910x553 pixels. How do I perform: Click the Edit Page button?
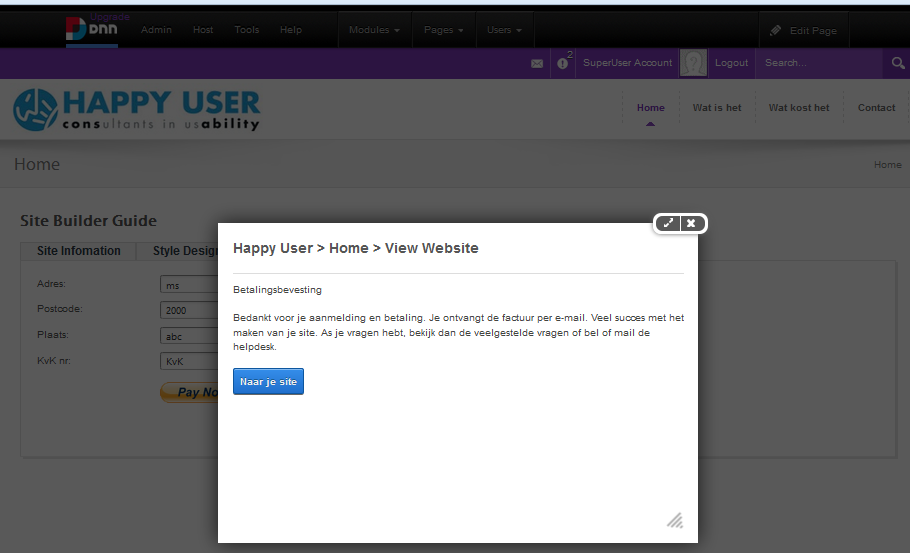point(803,31)
